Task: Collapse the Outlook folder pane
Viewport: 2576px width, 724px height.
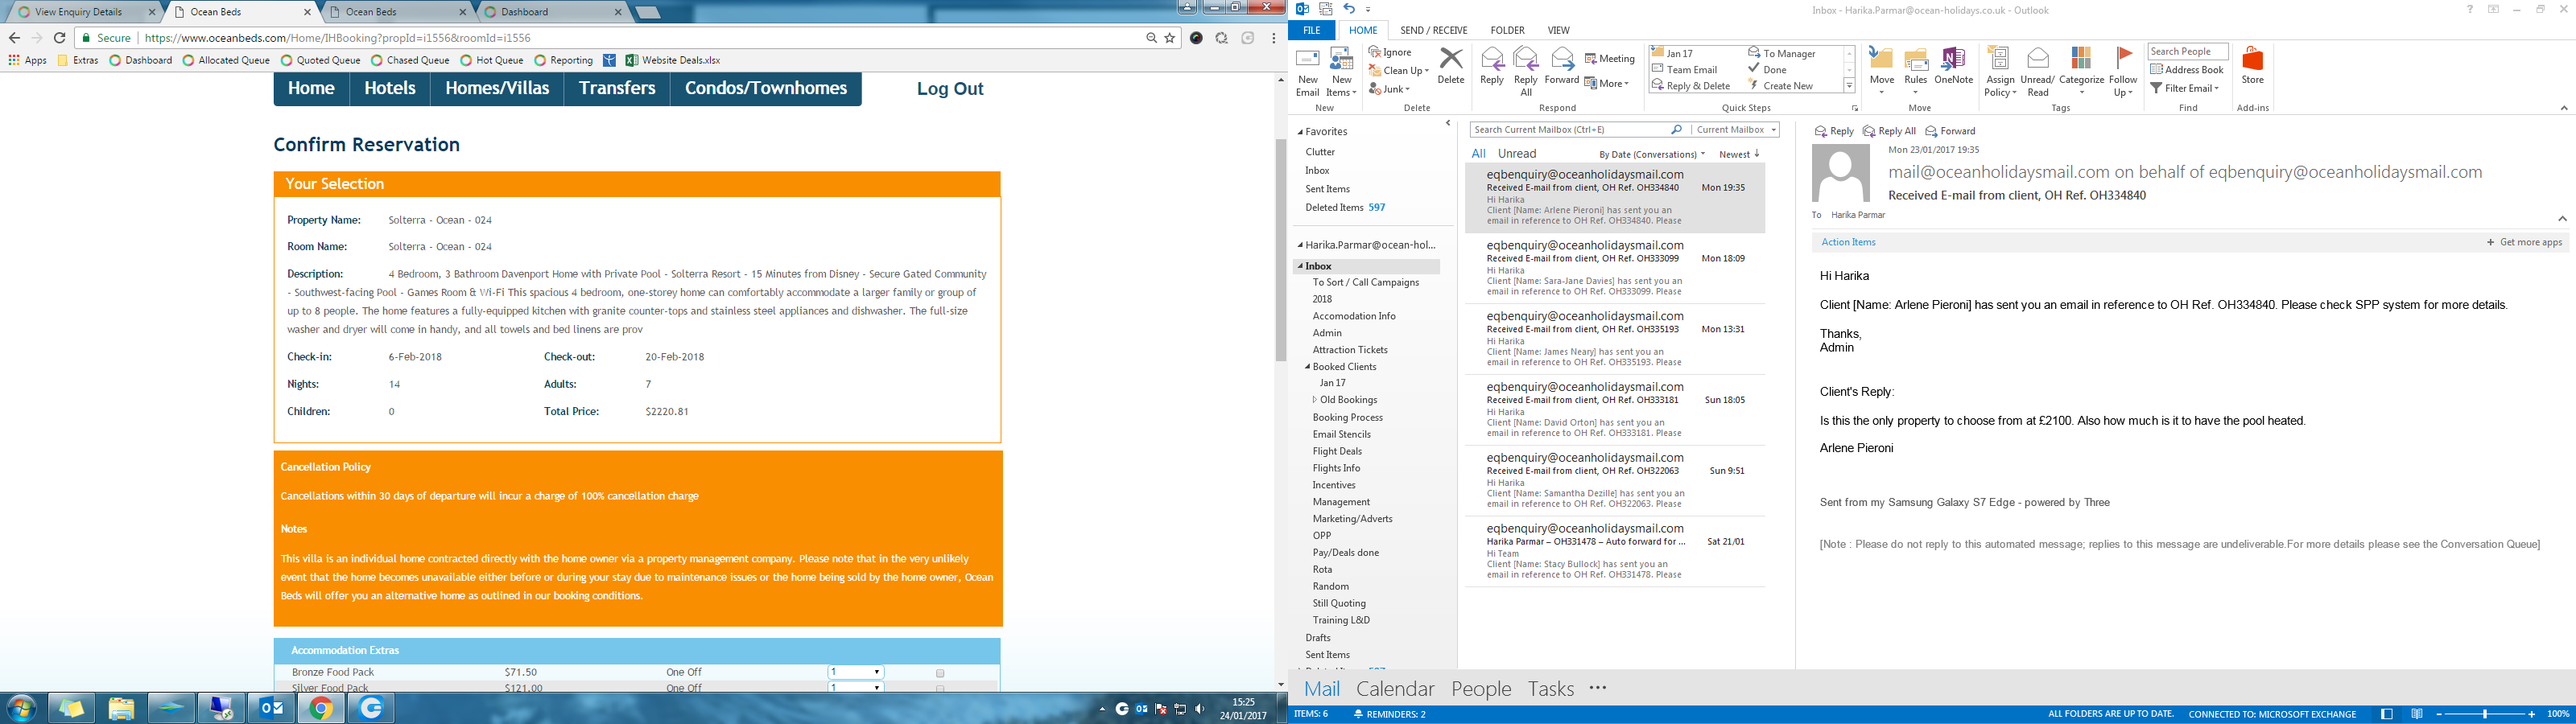Action: pyautogui.click(x=1448, y=124)
